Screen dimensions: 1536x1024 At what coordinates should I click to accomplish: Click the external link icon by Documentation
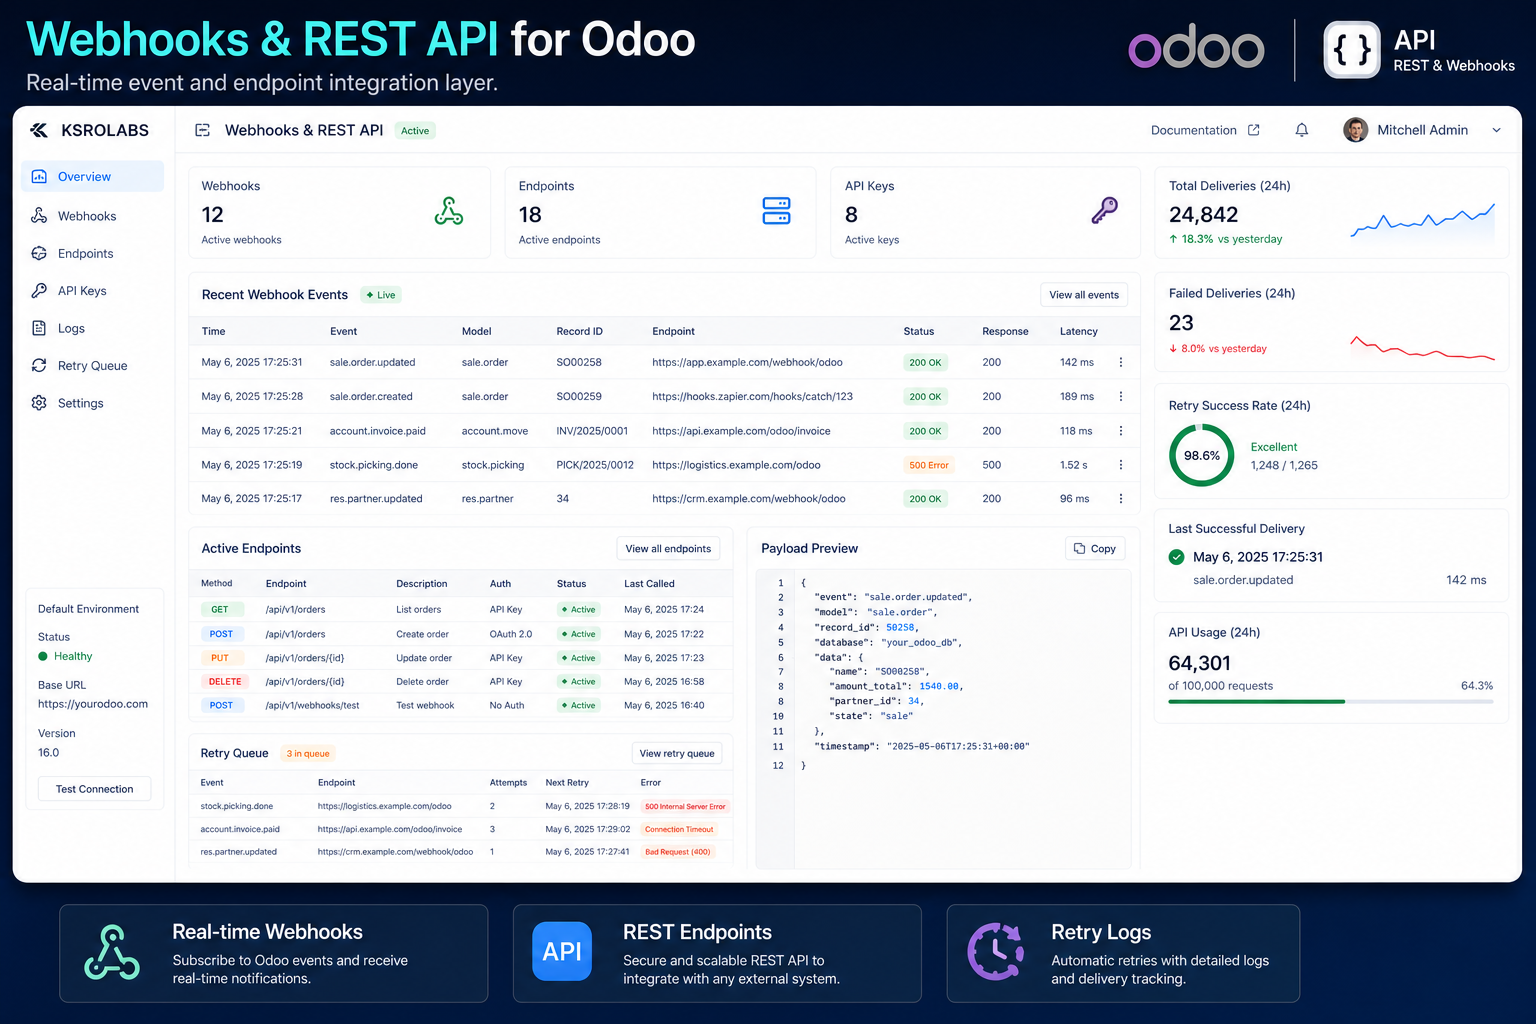coord(1254,130)
